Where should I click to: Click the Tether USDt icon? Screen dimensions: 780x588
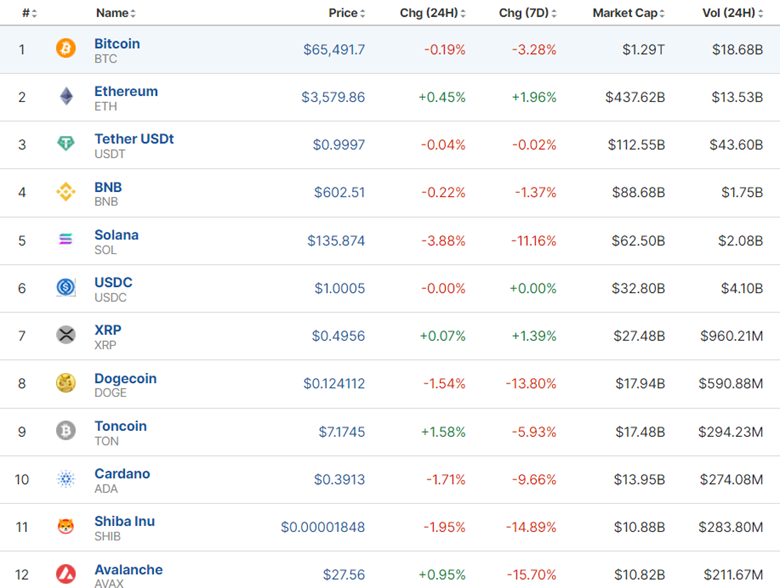66,144
